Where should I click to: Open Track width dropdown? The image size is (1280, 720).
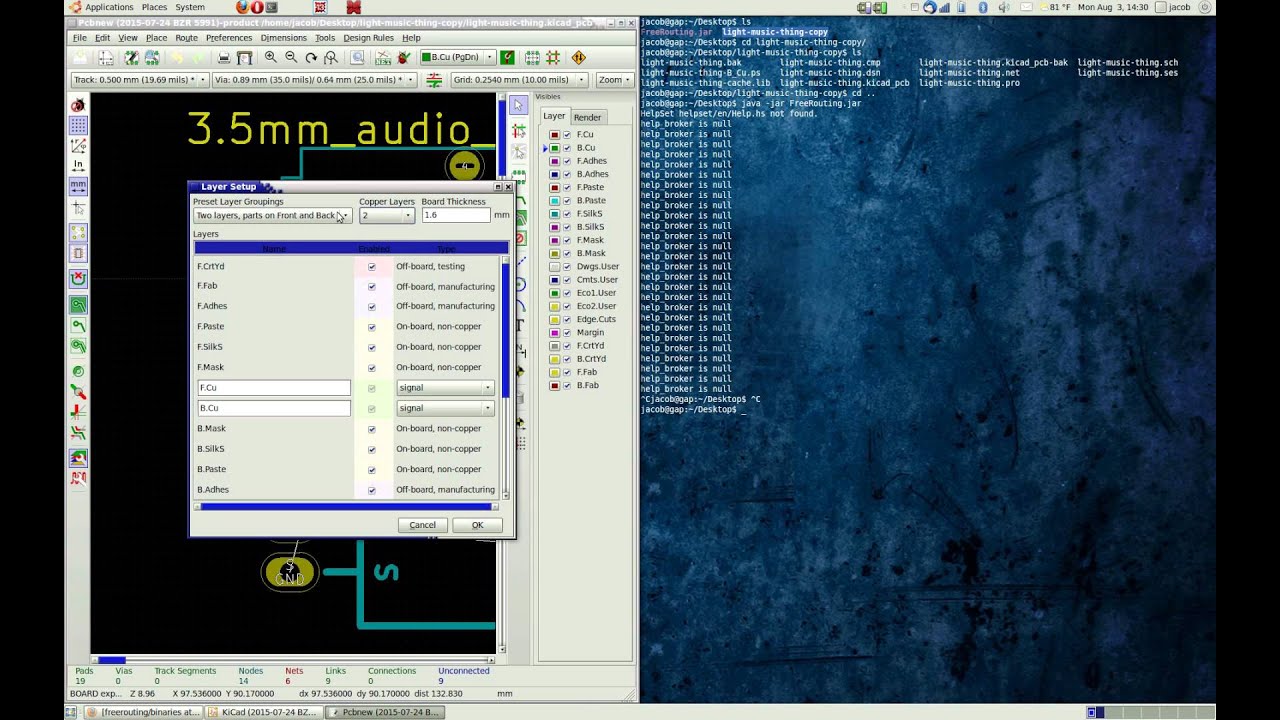[x=140, y=80]
